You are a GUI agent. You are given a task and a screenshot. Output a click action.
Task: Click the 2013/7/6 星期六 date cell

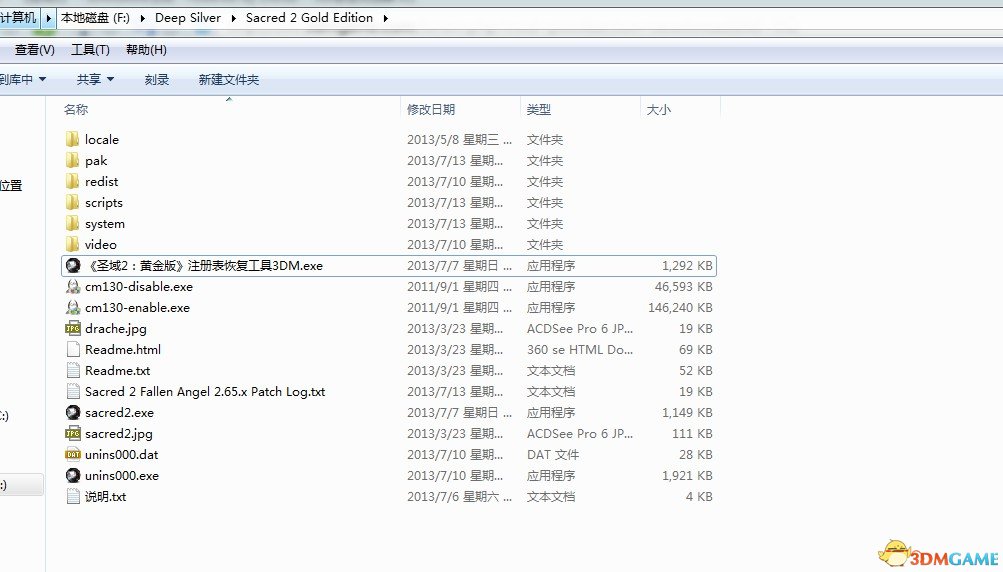coord(459,497)
